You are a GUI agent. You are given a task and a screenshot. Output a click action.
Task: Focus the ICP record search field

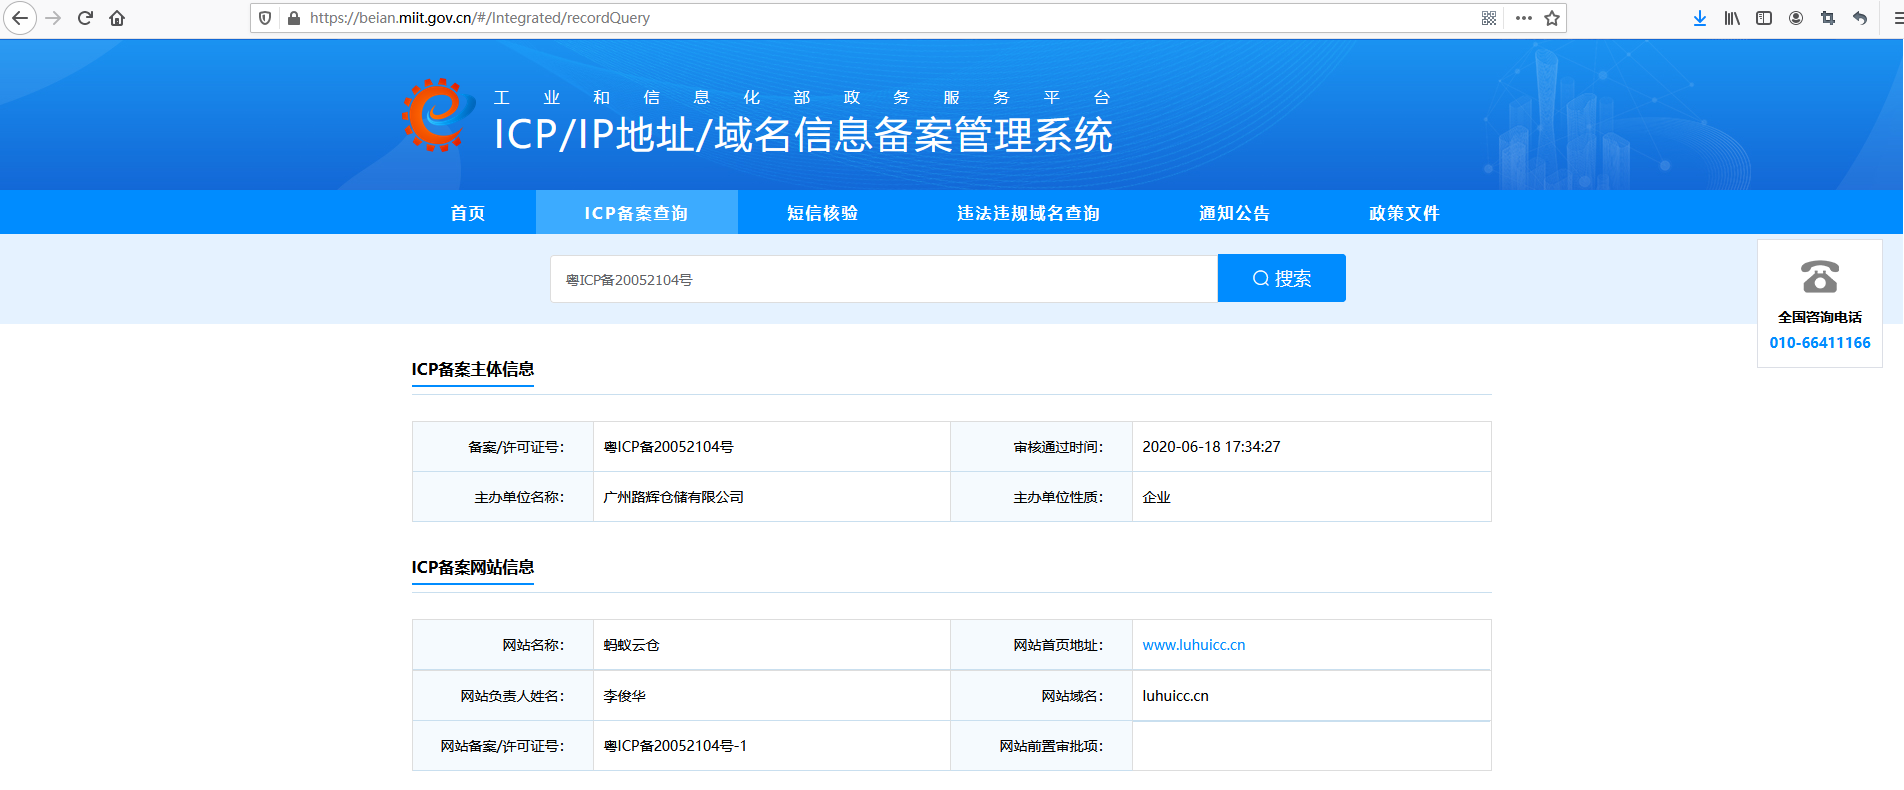(x=884, y=279)
